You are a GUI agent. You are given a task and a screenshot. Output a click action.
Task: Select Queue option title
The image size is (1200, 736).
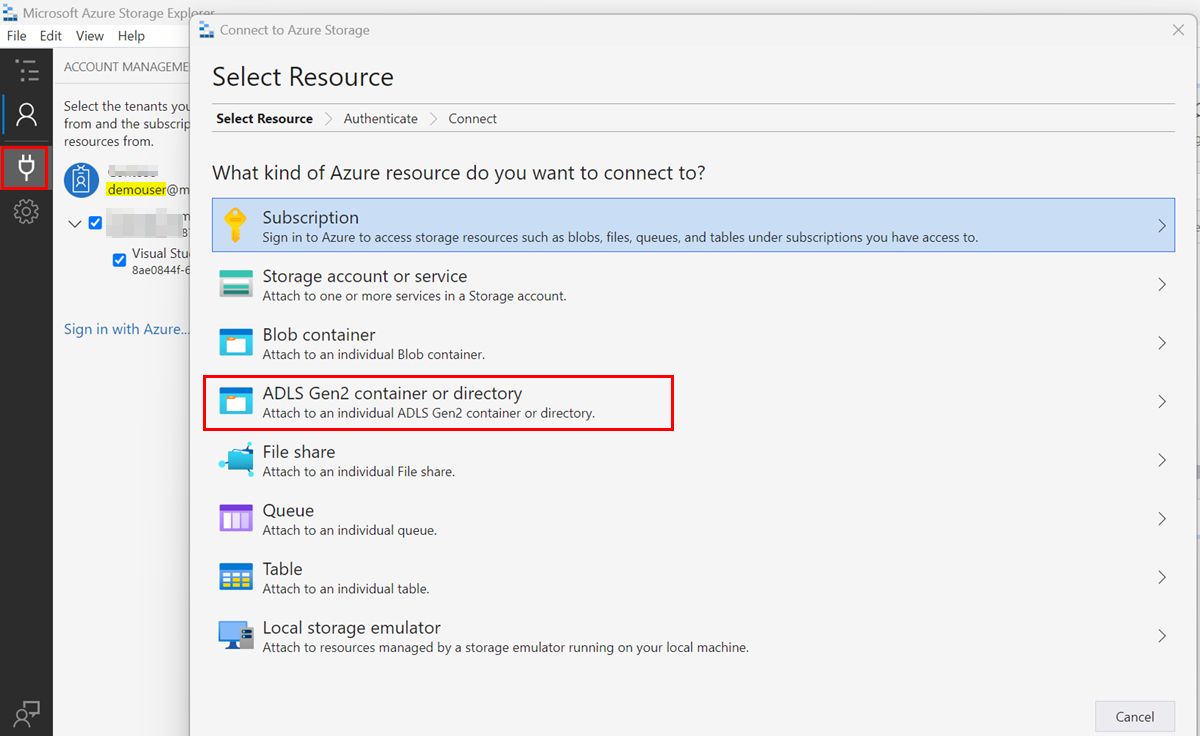(x=288, y=510)
